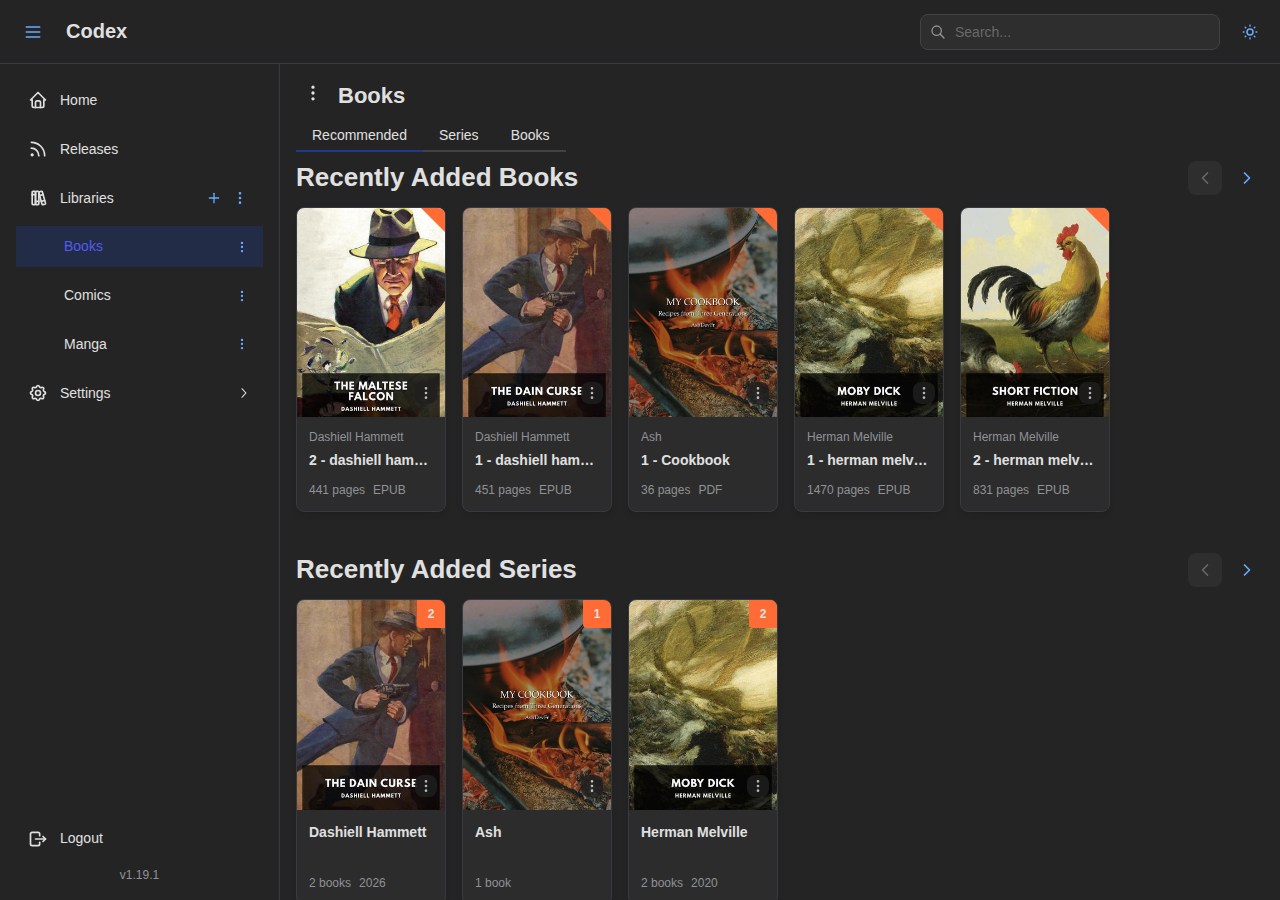Viewport: 1280px width, 900px height.
Task: Open Herman Melville series card menu
Action: pyautogui.click(x=758, y=786)
